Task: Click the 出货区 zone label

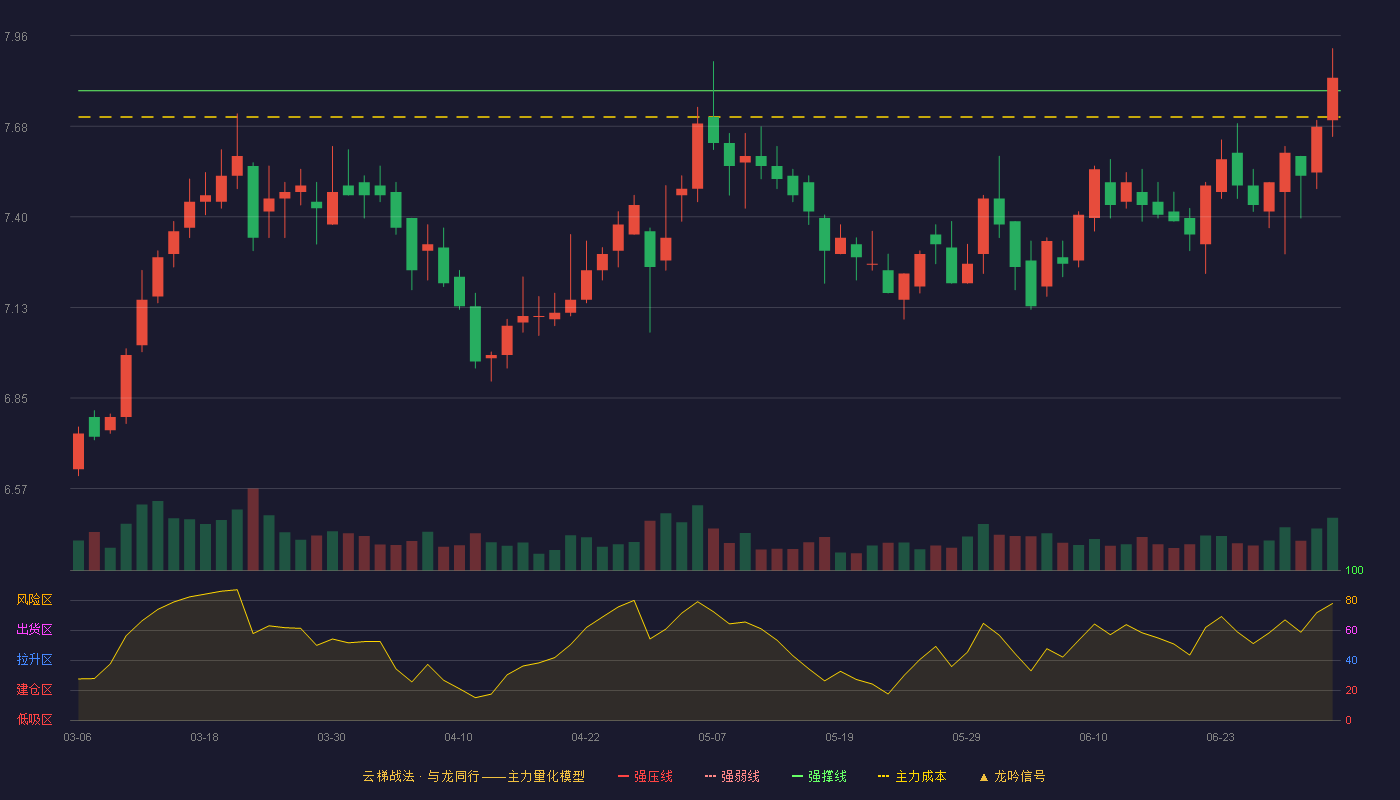Action: click(x=34, y=630)
